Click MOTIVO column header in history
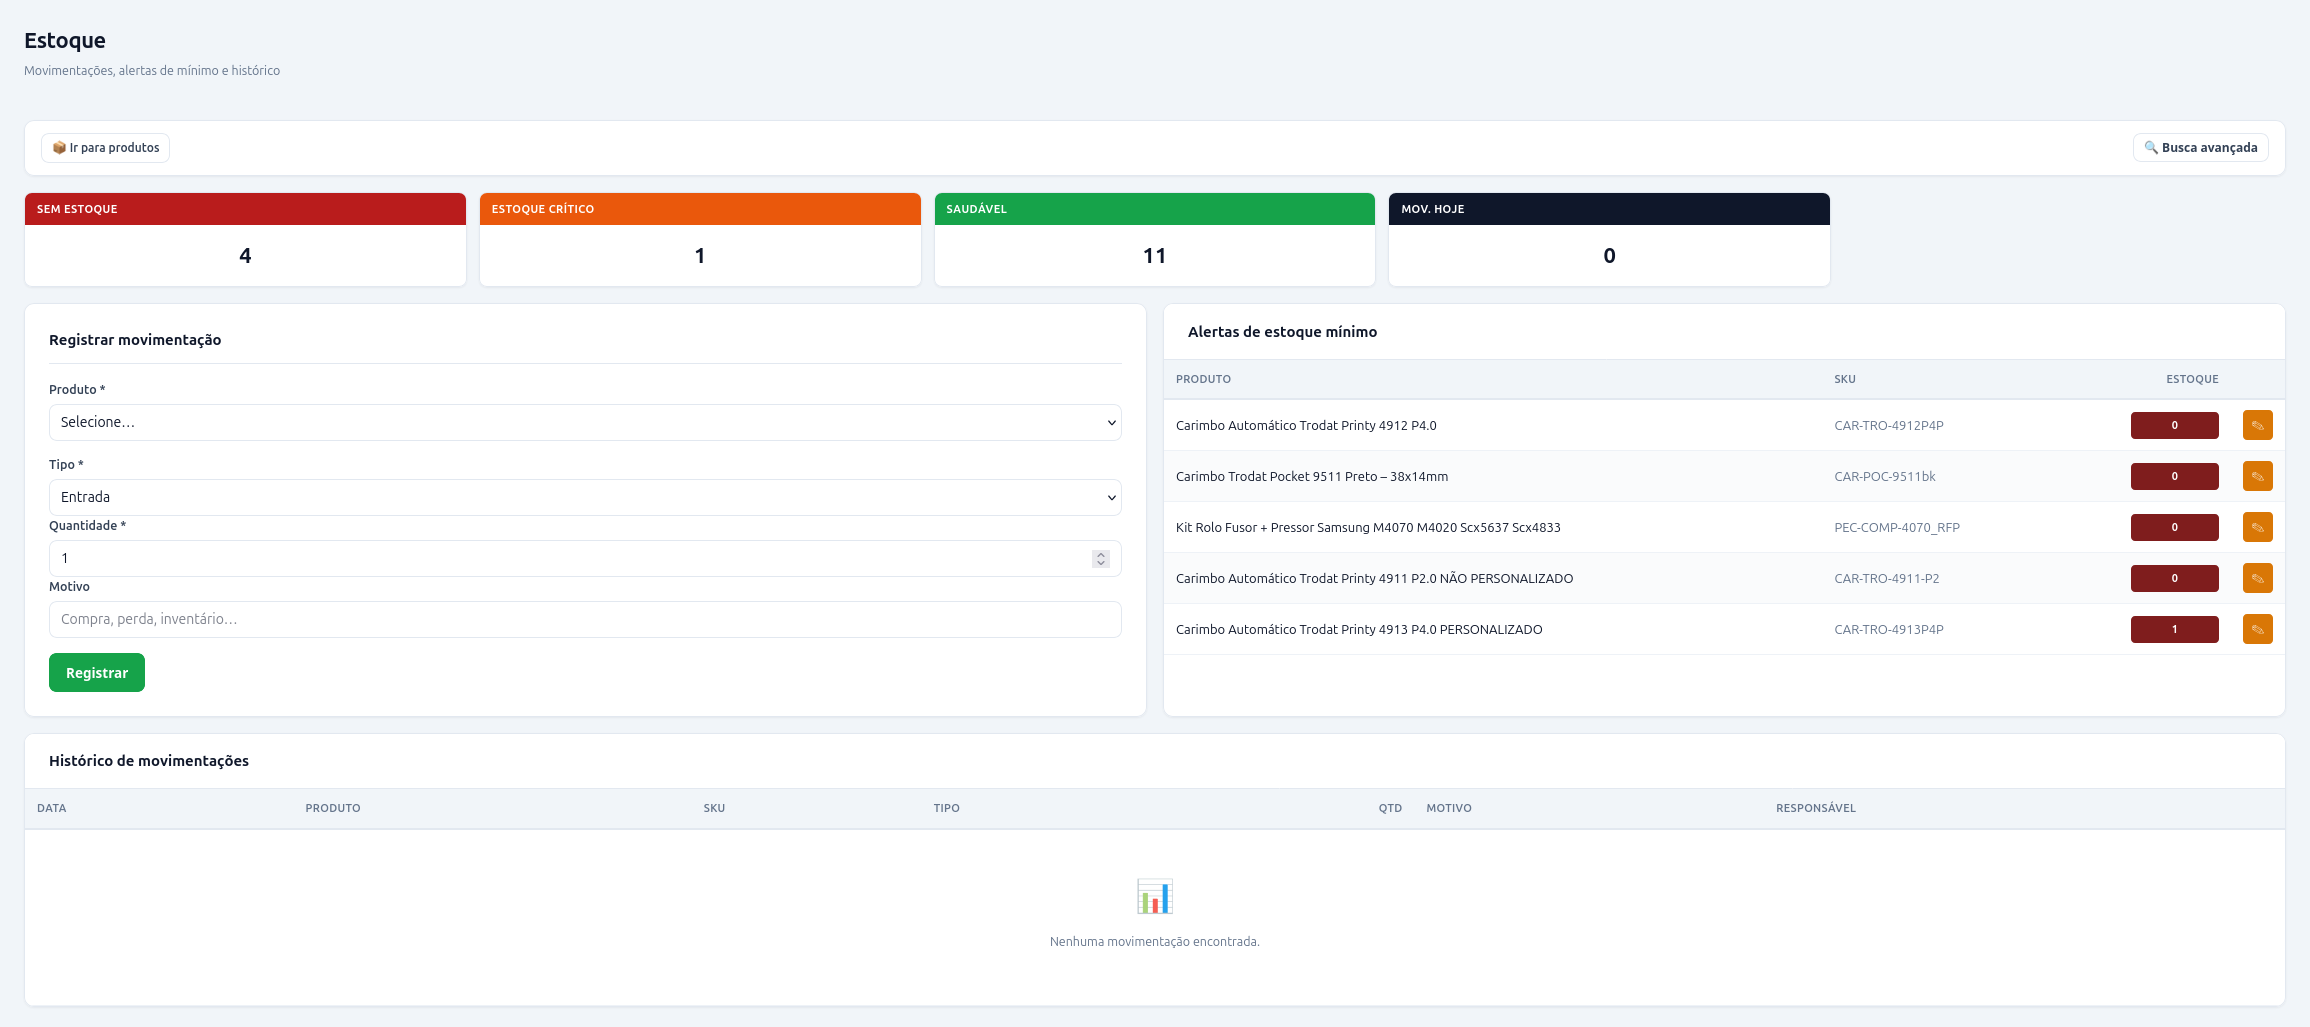The image size is (2310, 1027). 1448,808
